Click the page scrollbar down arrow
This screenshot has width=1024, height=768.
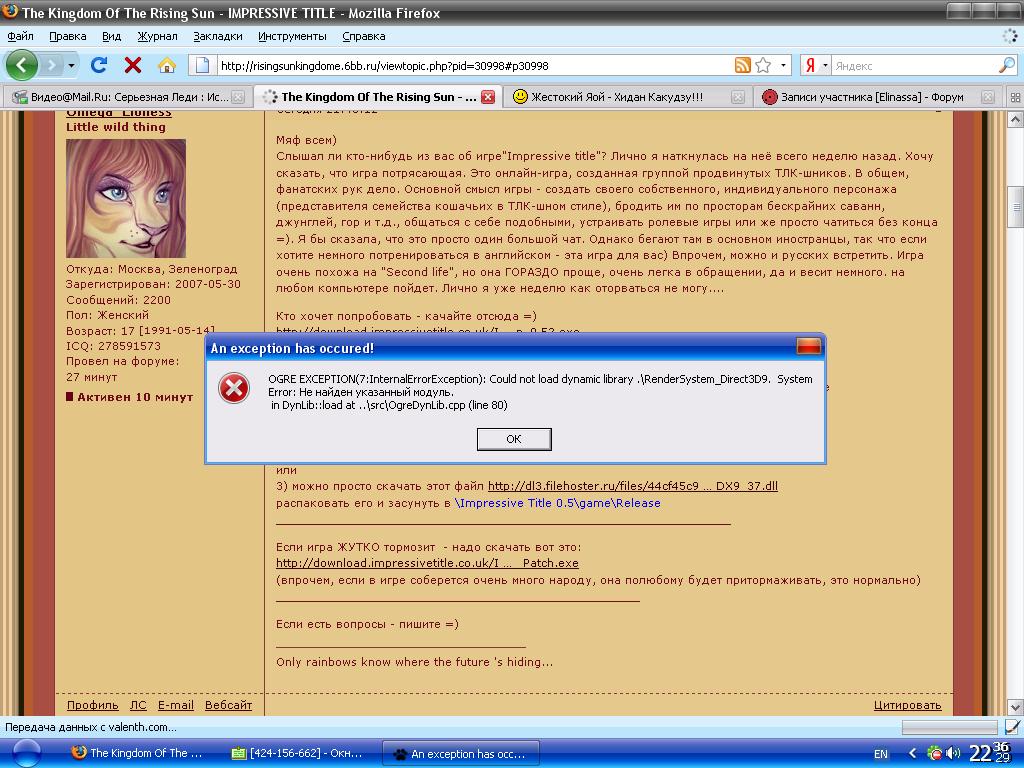click(1016, 707)
